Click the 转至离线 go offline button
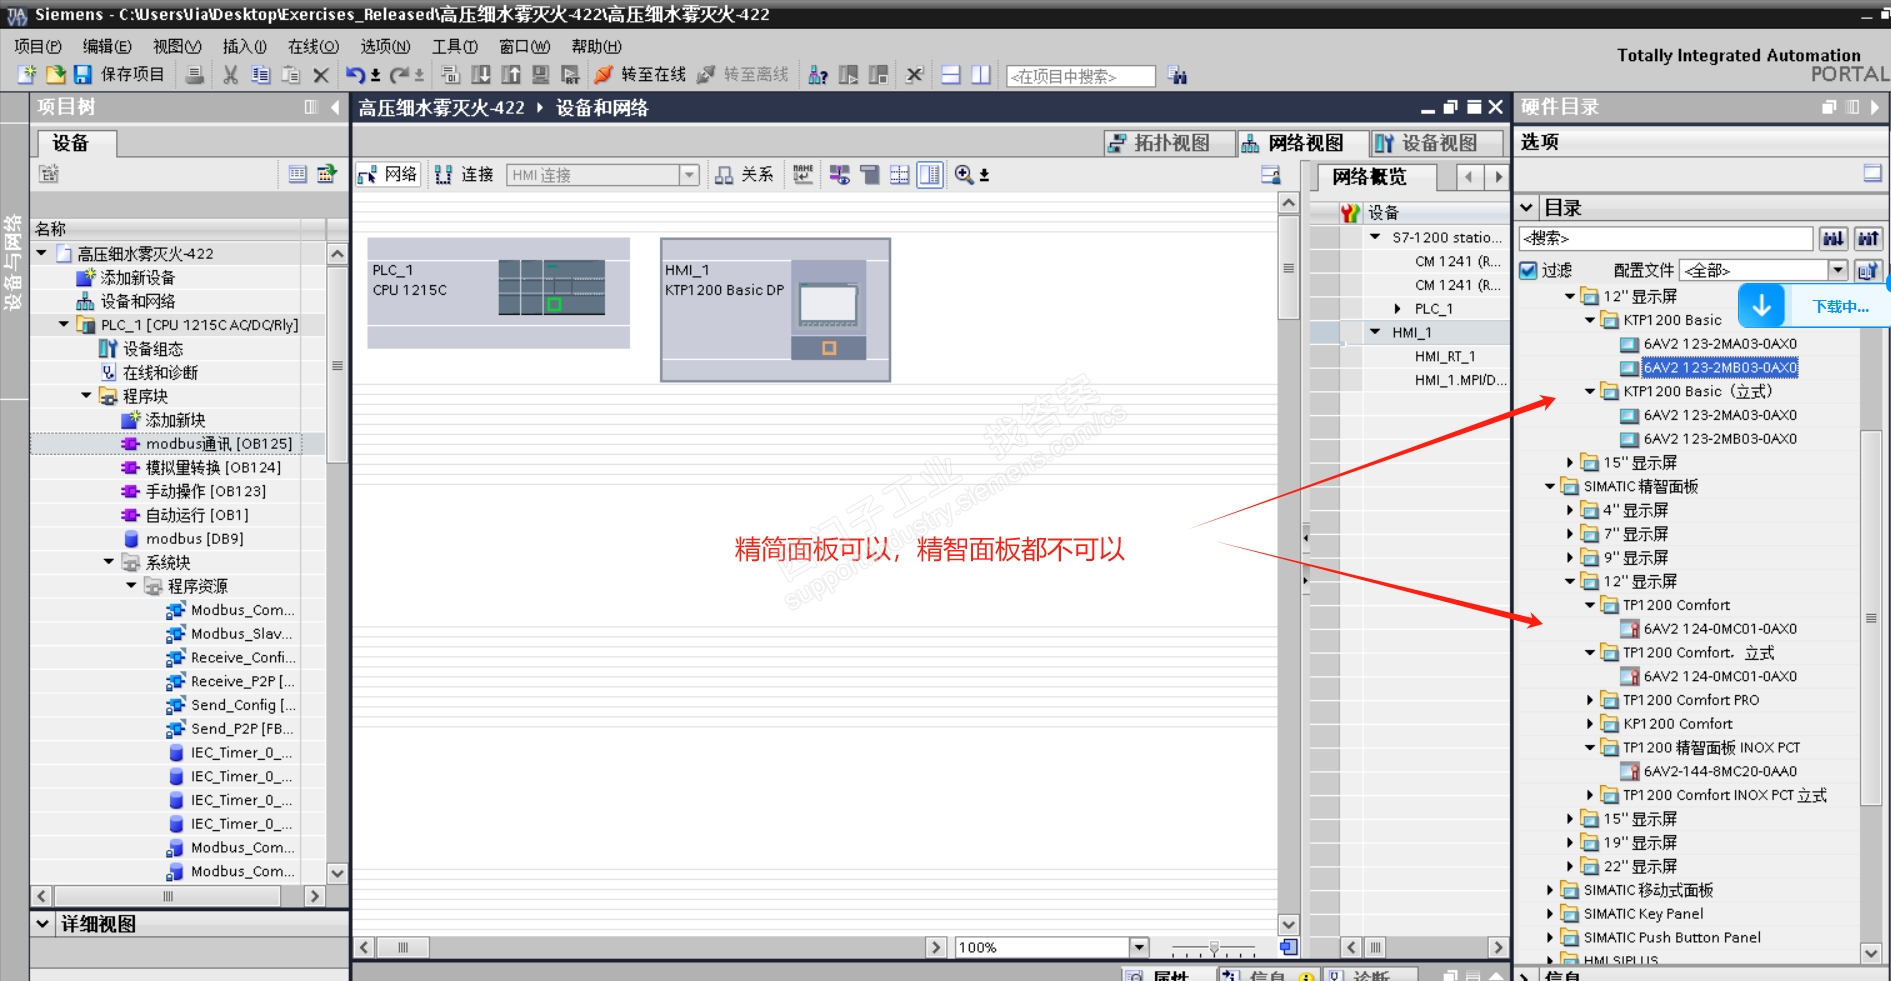Viewport: 1891px width, 981px height. tap(743, 75)
